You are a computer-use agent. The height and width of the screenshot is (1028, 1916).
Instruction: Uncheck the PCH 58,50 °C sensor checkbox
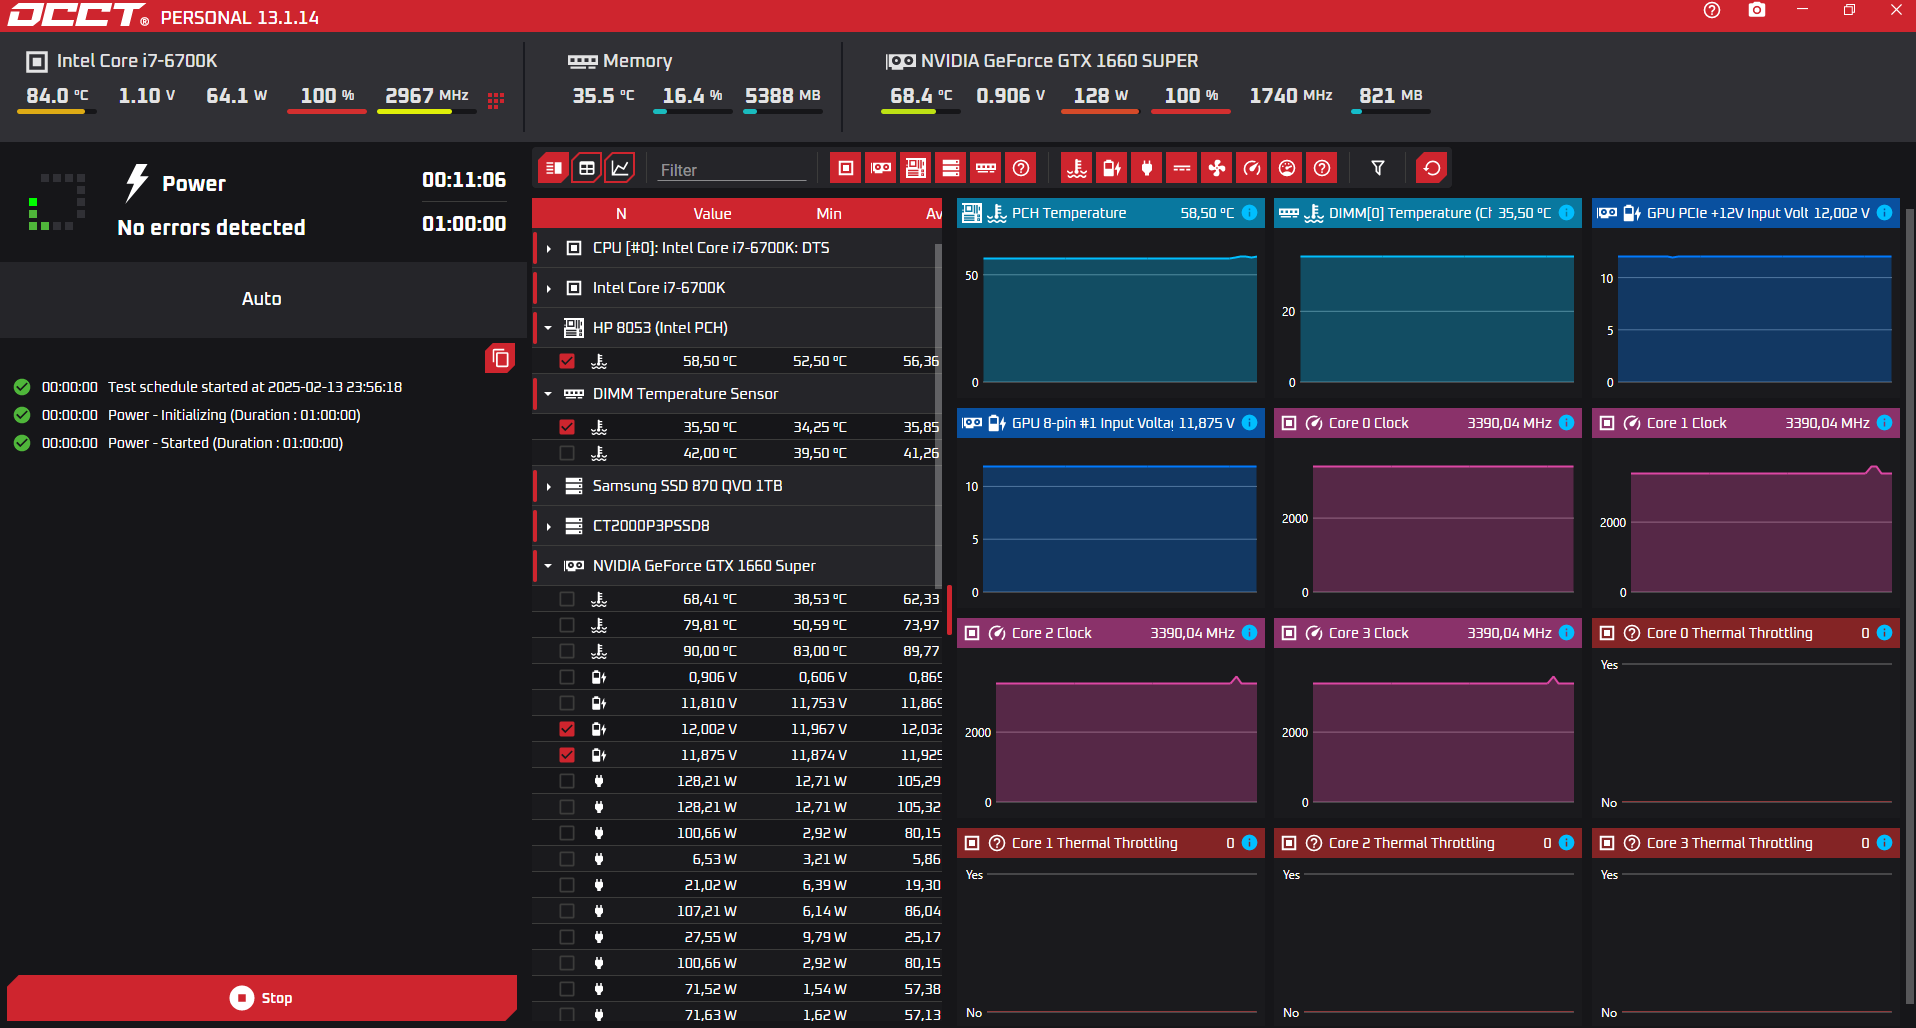coord(567,361)
